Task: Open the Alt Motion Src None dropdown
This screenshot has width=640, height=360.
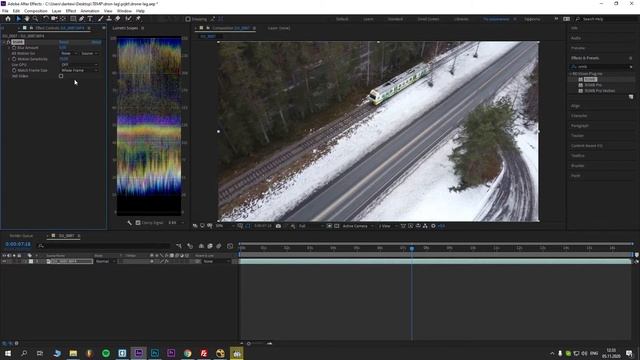Action: 68,53
